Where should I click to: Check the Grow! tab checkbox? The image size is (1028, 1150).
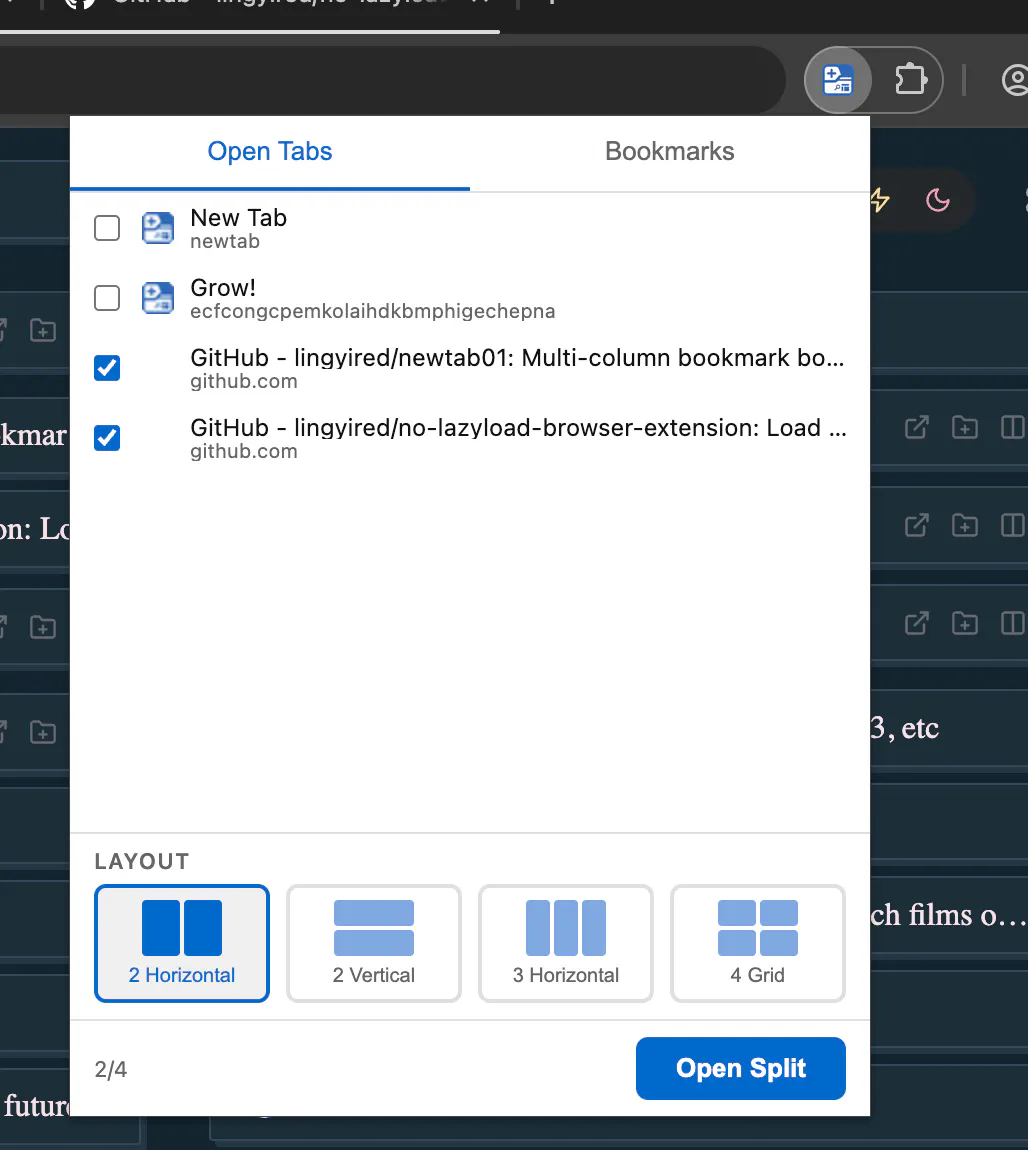pos(107,298)
